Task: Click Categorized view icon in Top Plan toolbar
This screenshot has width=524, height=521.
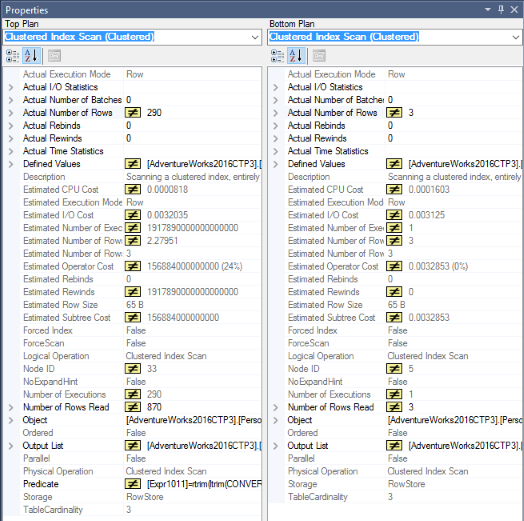Action: tap(12, 56)
